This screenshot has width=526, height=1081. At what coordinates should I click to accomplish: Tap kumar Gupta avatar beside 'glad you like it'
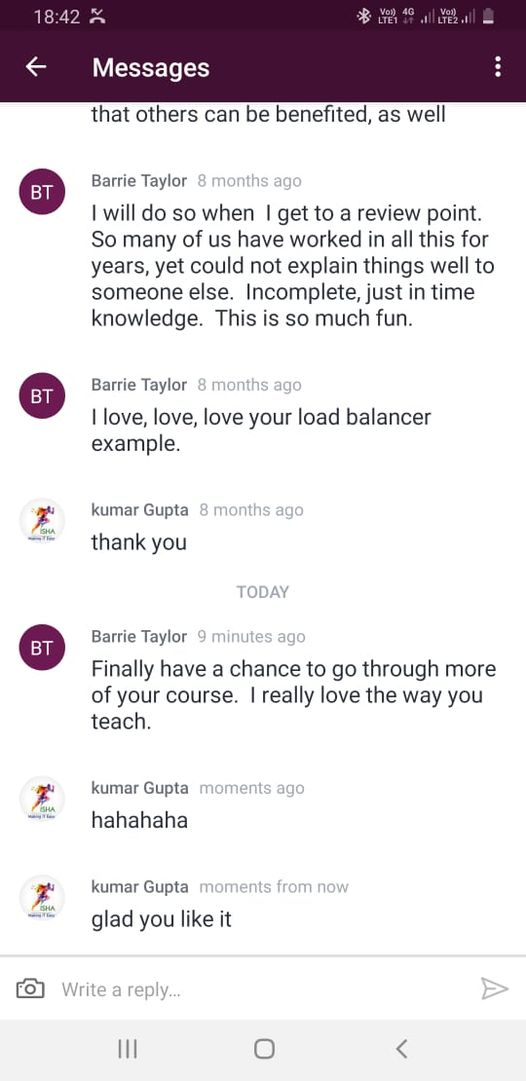[x=41, y=898]
